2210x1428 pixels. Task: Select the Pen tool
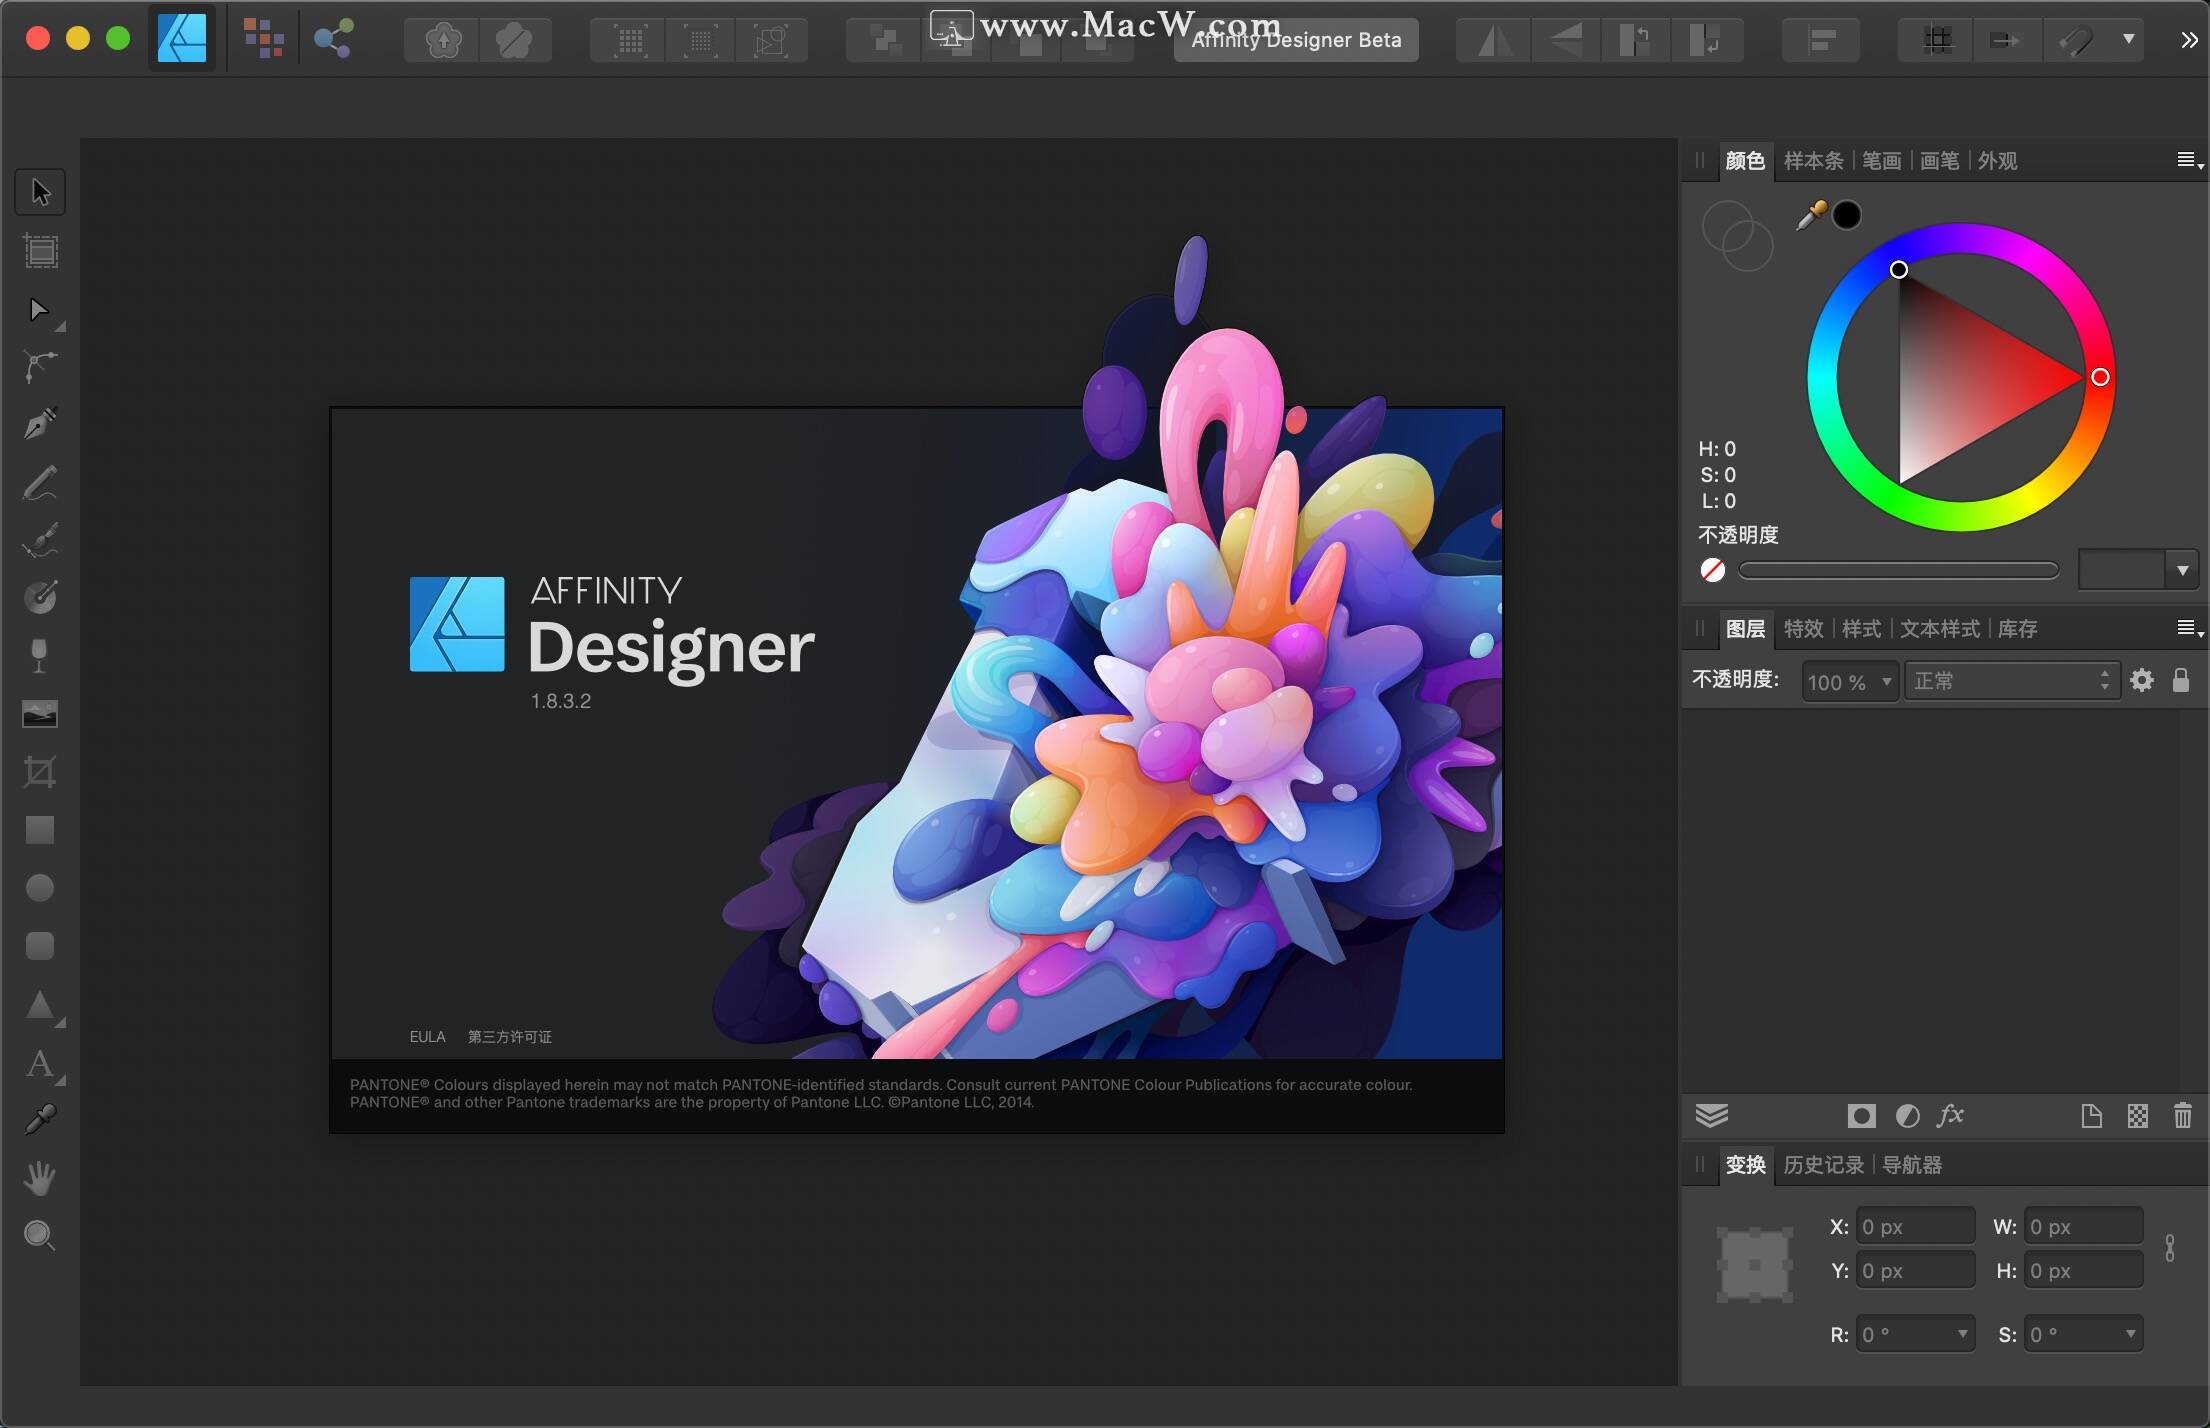40,423
